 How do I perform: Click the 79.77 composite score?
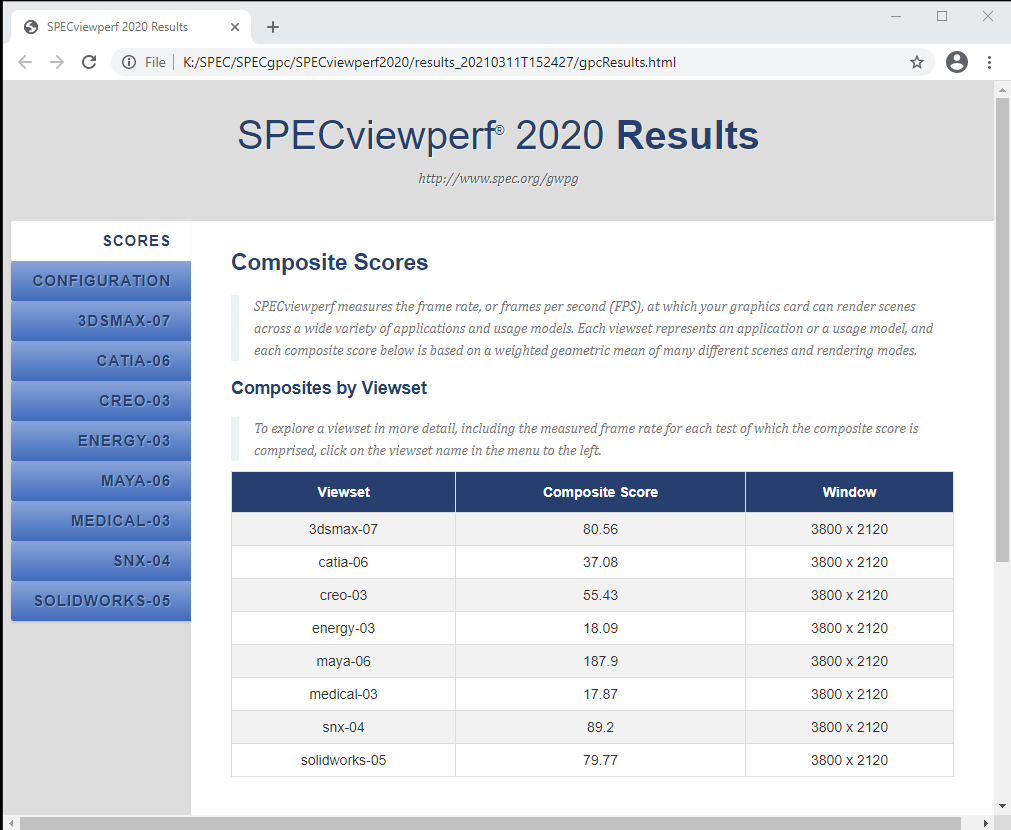600,760
